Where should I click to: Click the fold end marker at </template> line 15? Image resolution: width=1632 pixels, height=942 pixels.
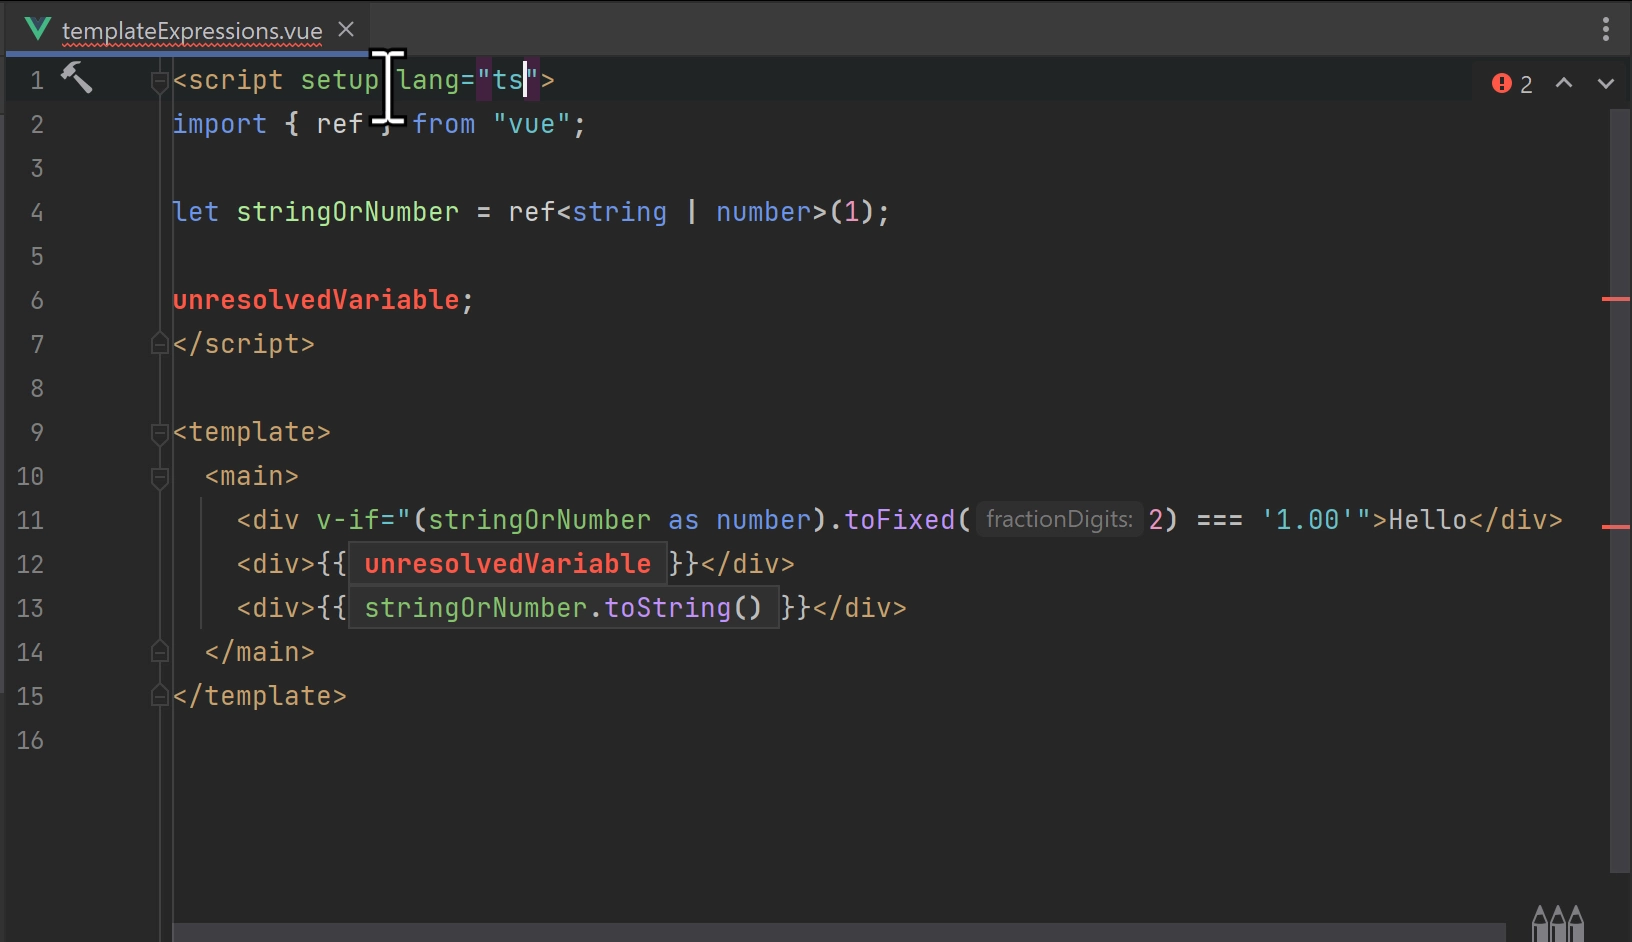click(159, 696)
